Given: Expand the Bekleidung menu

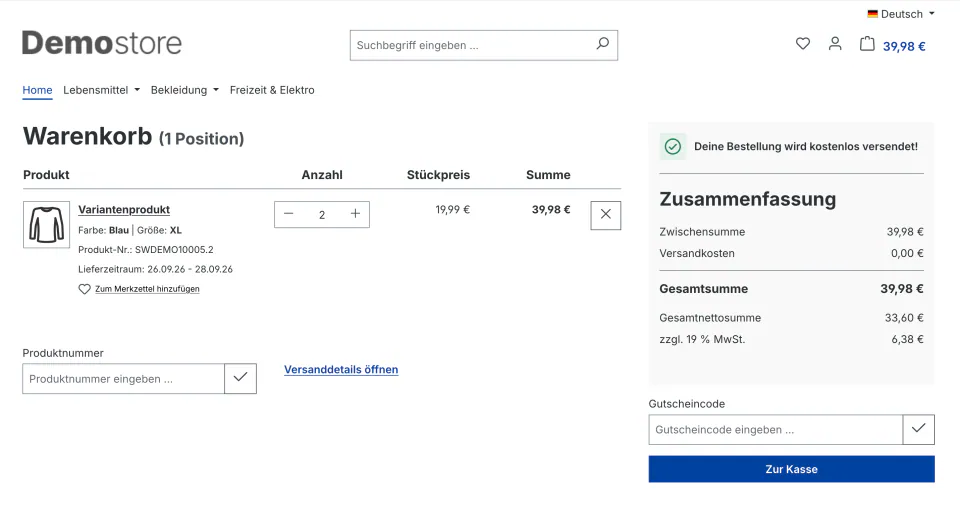Looking at the screenshot, I should point(184,90).
